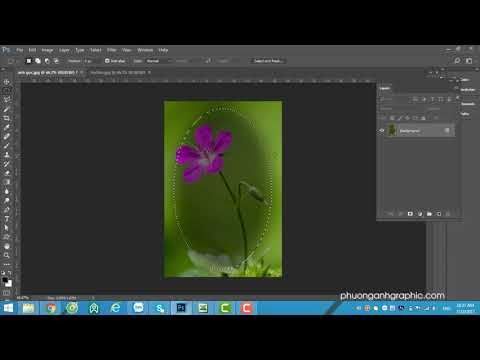This screenshot has width=480, height=360.
Task: Choose Add to selection mode
Action: [x=38, y=61]
